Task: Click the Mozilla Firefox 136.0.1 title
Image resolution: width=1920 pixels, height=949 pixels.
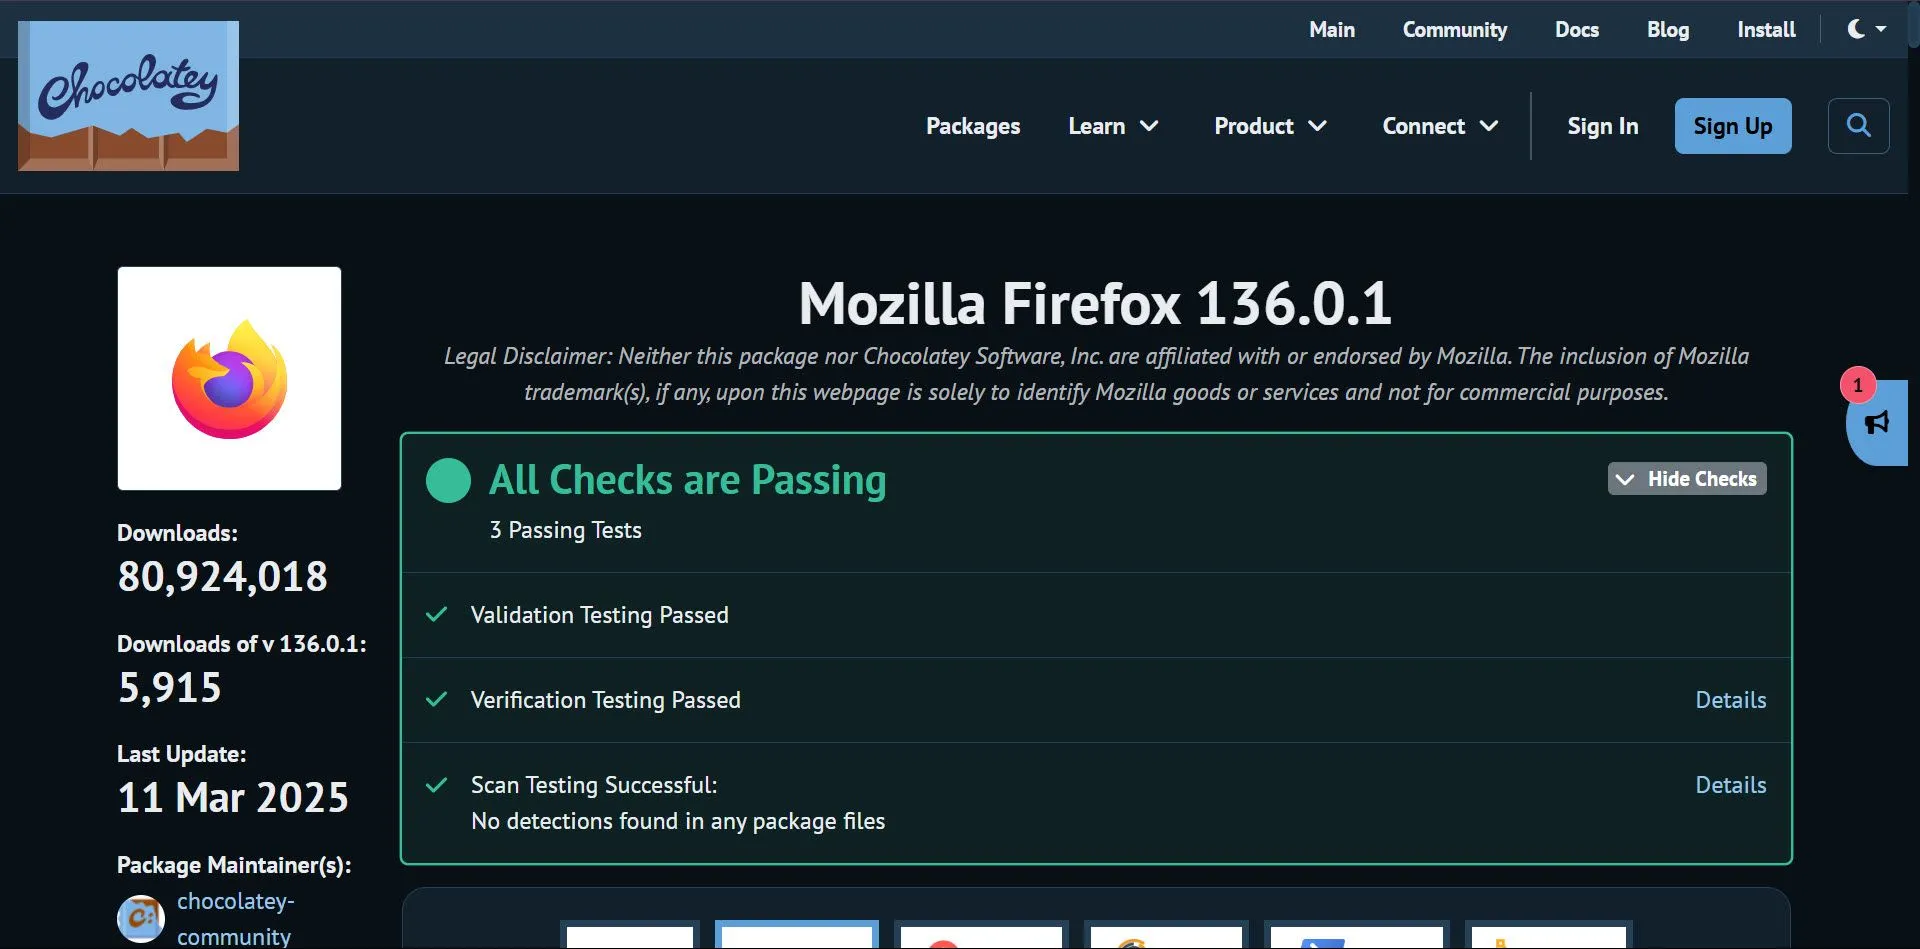Action: [x=1096, y=303]
